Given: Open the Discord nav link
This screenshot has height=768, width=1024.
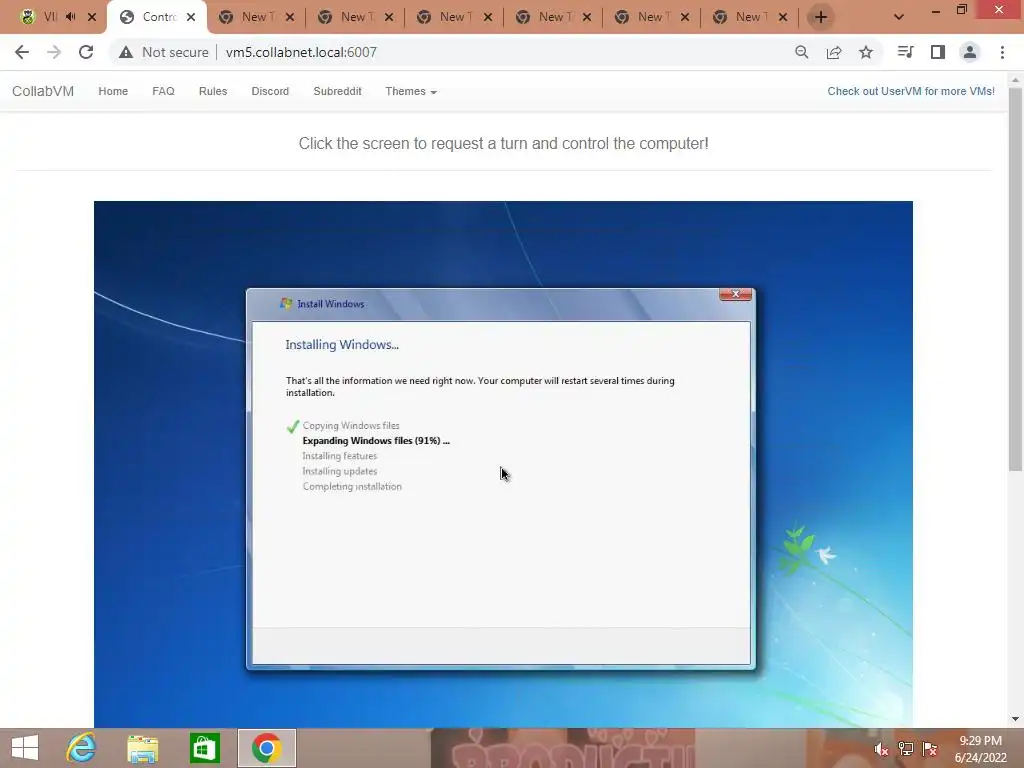Looking at the screenshot, I should click(270, 91).
